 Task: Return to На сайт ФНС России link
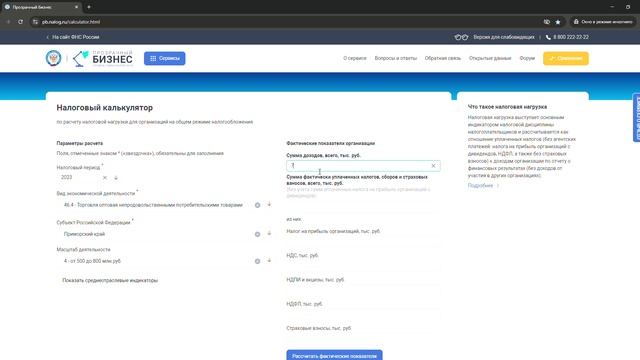click(x=73, y=37)
